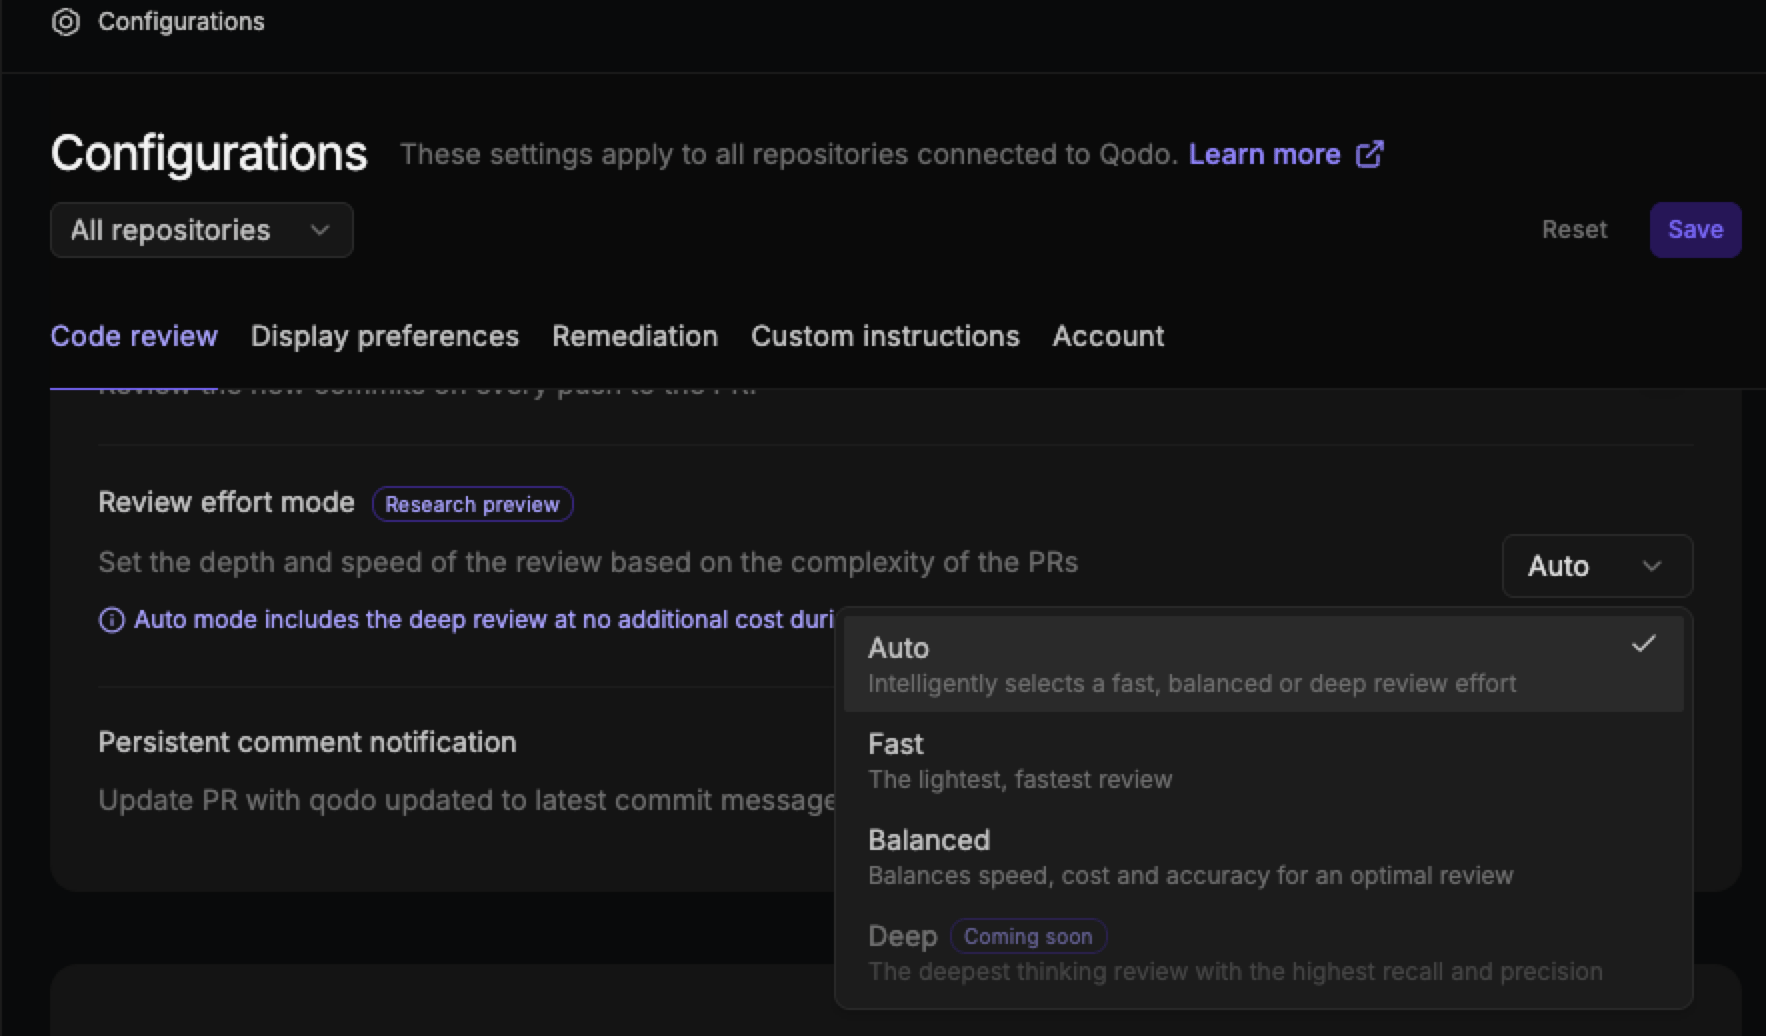Open the external link icon beside Learn more
This screenshot has width=1766, height=1036.
[1369, 154]
